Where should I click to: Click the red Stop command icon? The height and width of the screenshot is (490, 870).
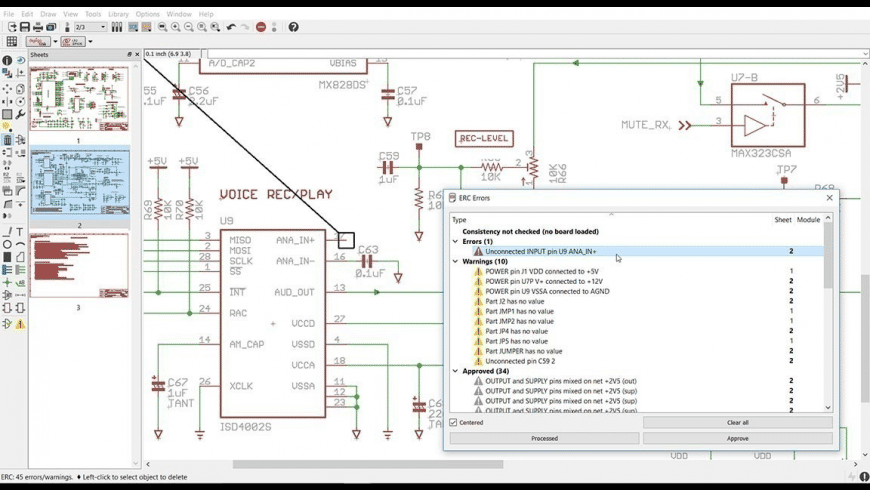tap(261, 27)
